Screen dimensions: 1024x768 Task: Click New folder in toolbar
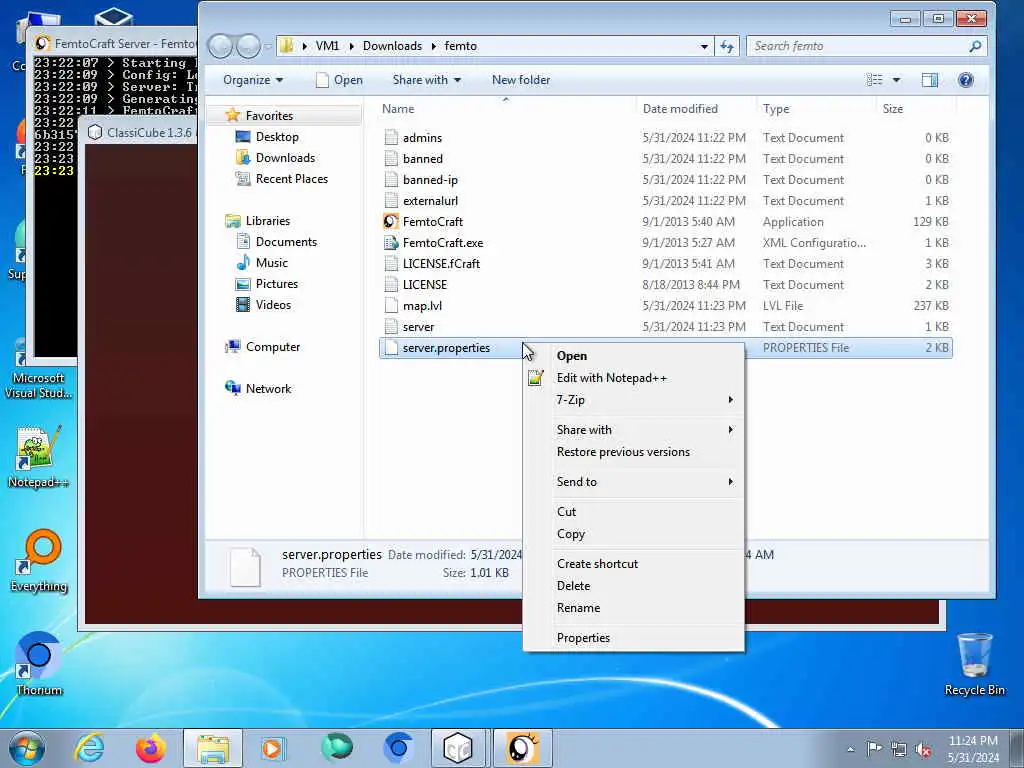pos(520,80)
